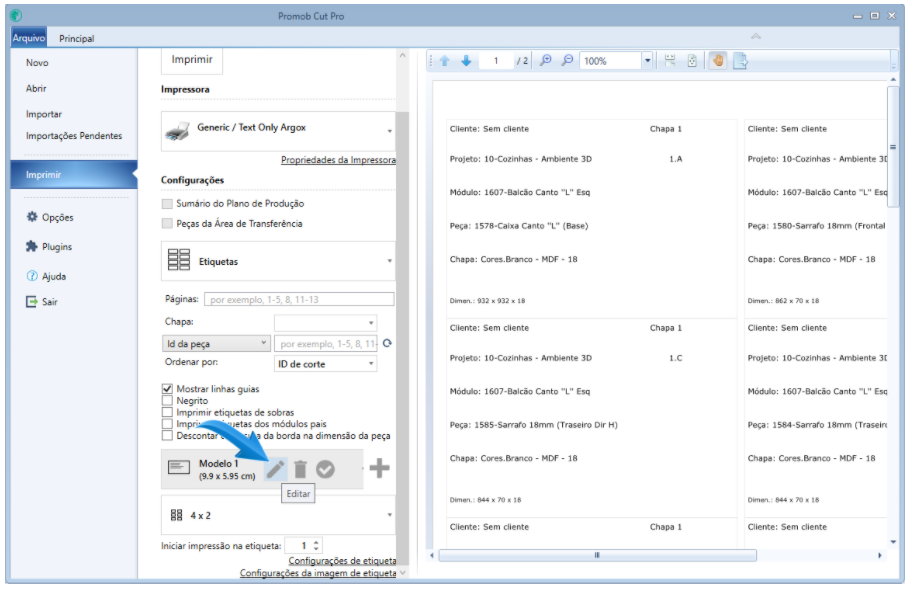Image resolution: width=909 pixels, height=589 pixels.
Task: Add a new label model with the plus icon
Action: pos(379,468)
